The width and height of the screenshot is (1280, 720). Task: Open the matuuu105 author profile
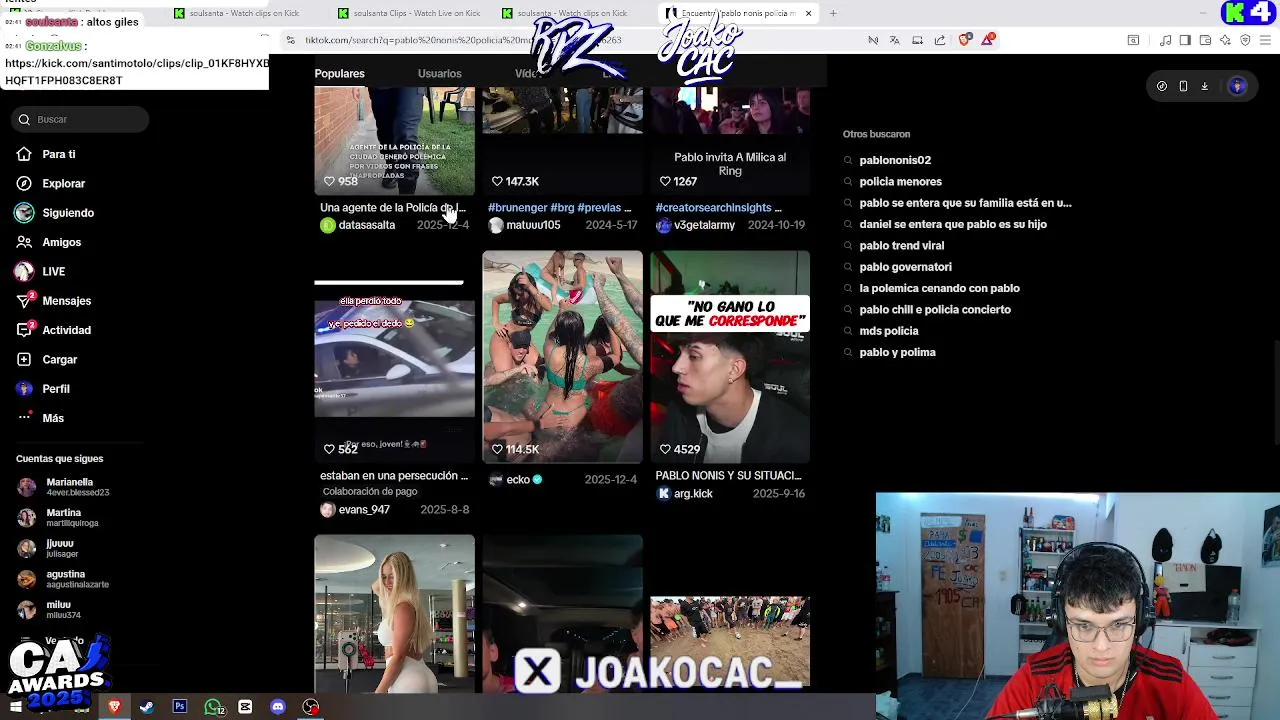pyautogui.click(x=532, y=225)
